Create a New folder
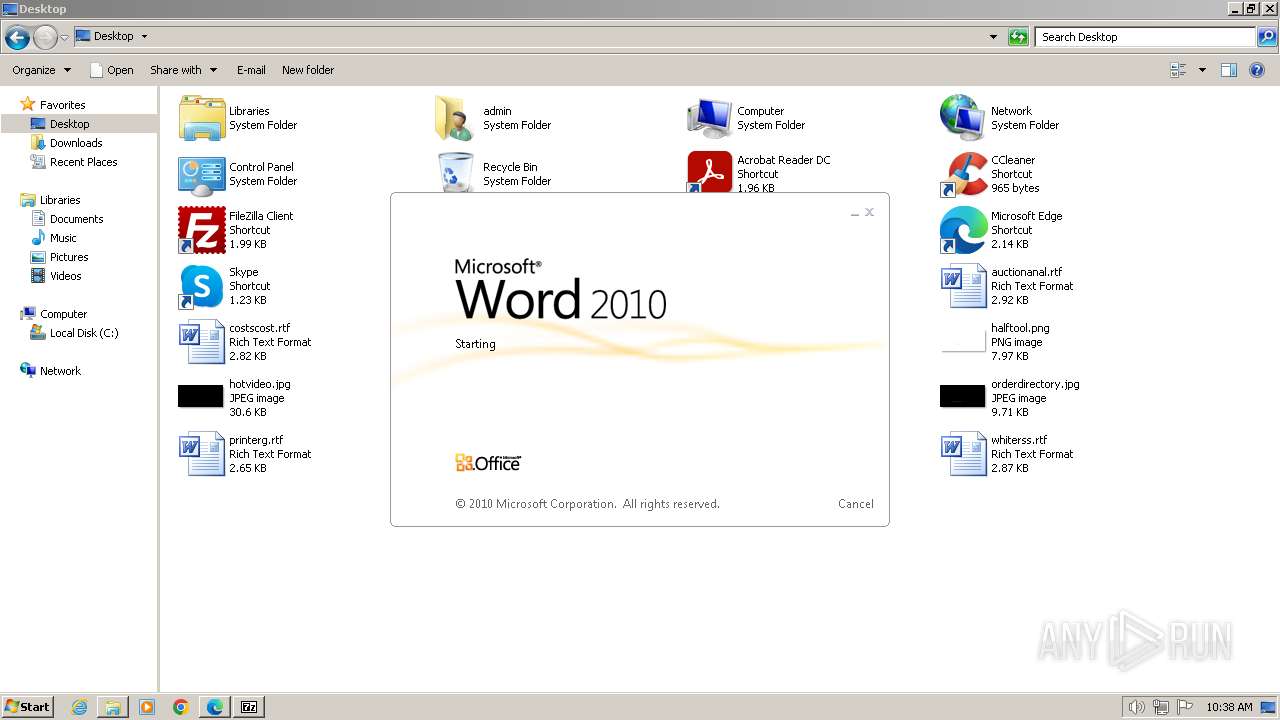 (x=308, y=70)
